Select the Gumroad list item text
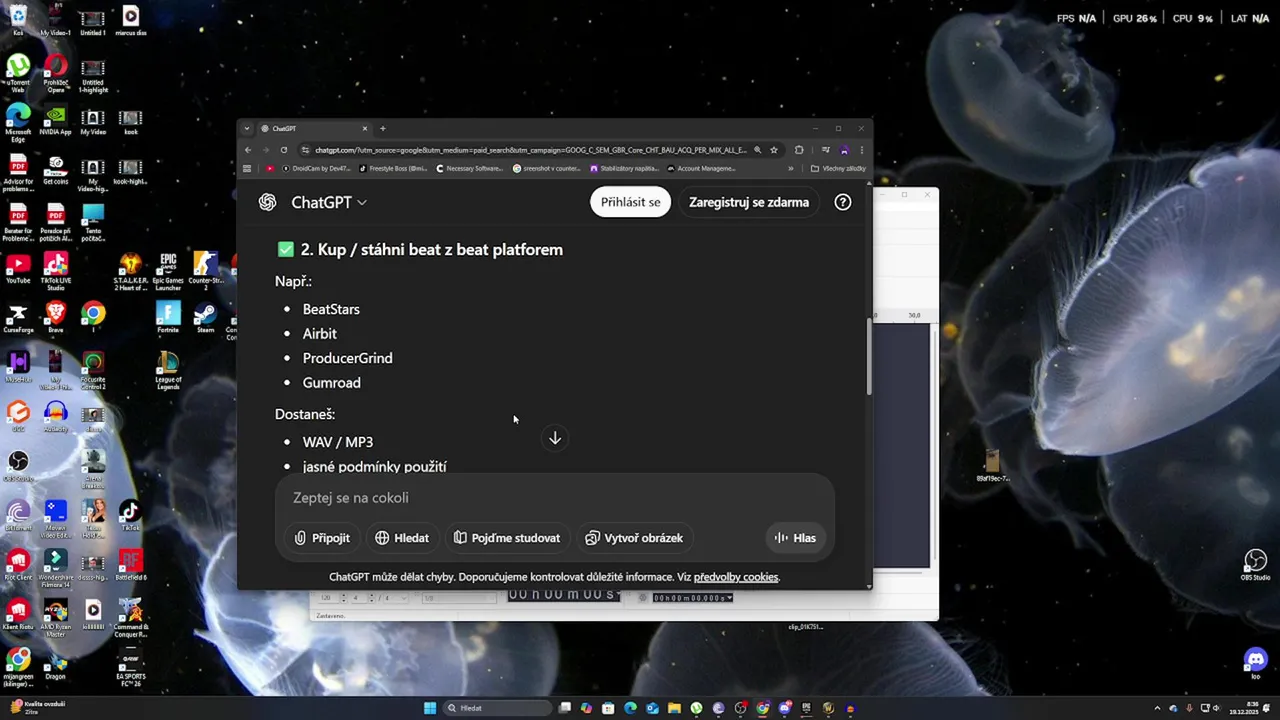Viewport: 1280px width, 720px height. (x=331, y=383)
